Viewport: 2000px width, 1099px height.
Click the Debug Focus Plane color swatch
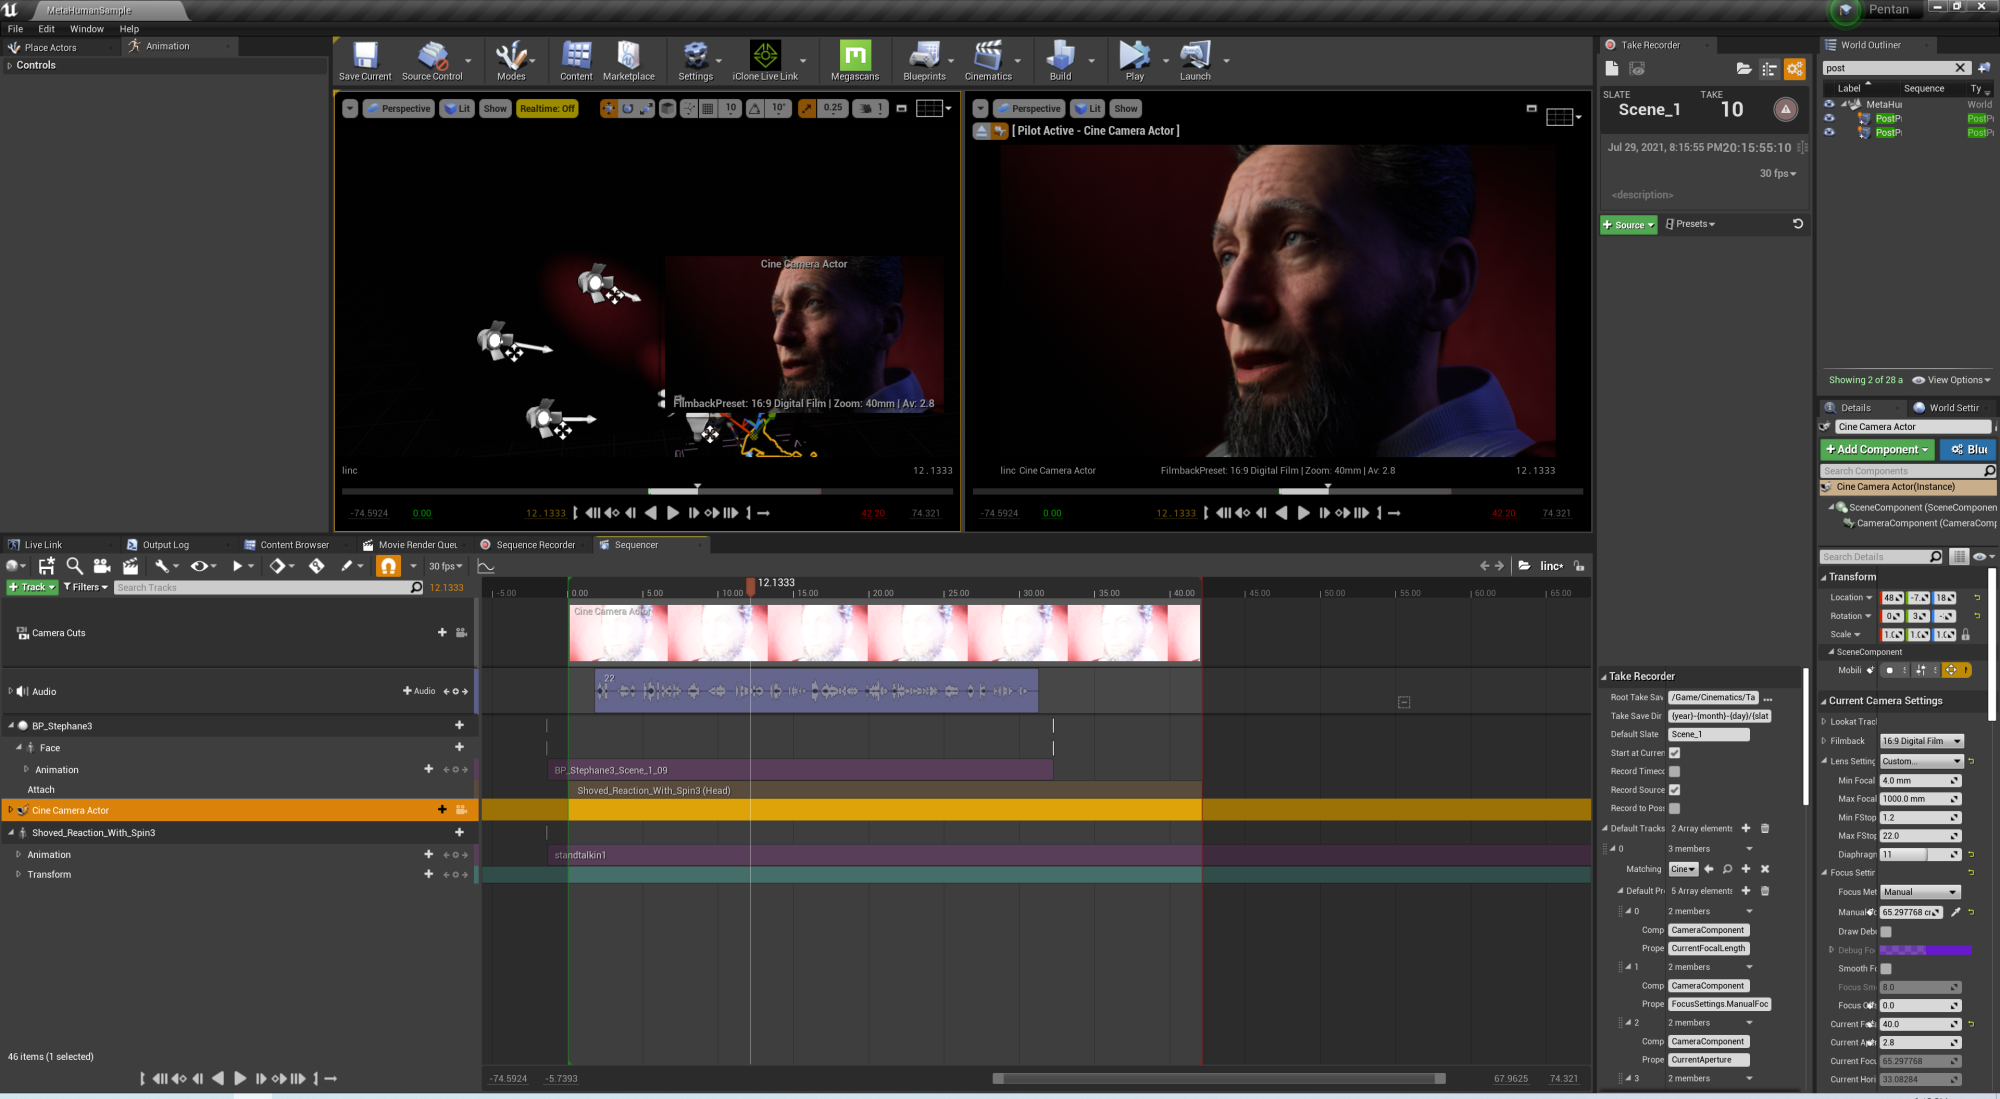[x=1925, y=950]
